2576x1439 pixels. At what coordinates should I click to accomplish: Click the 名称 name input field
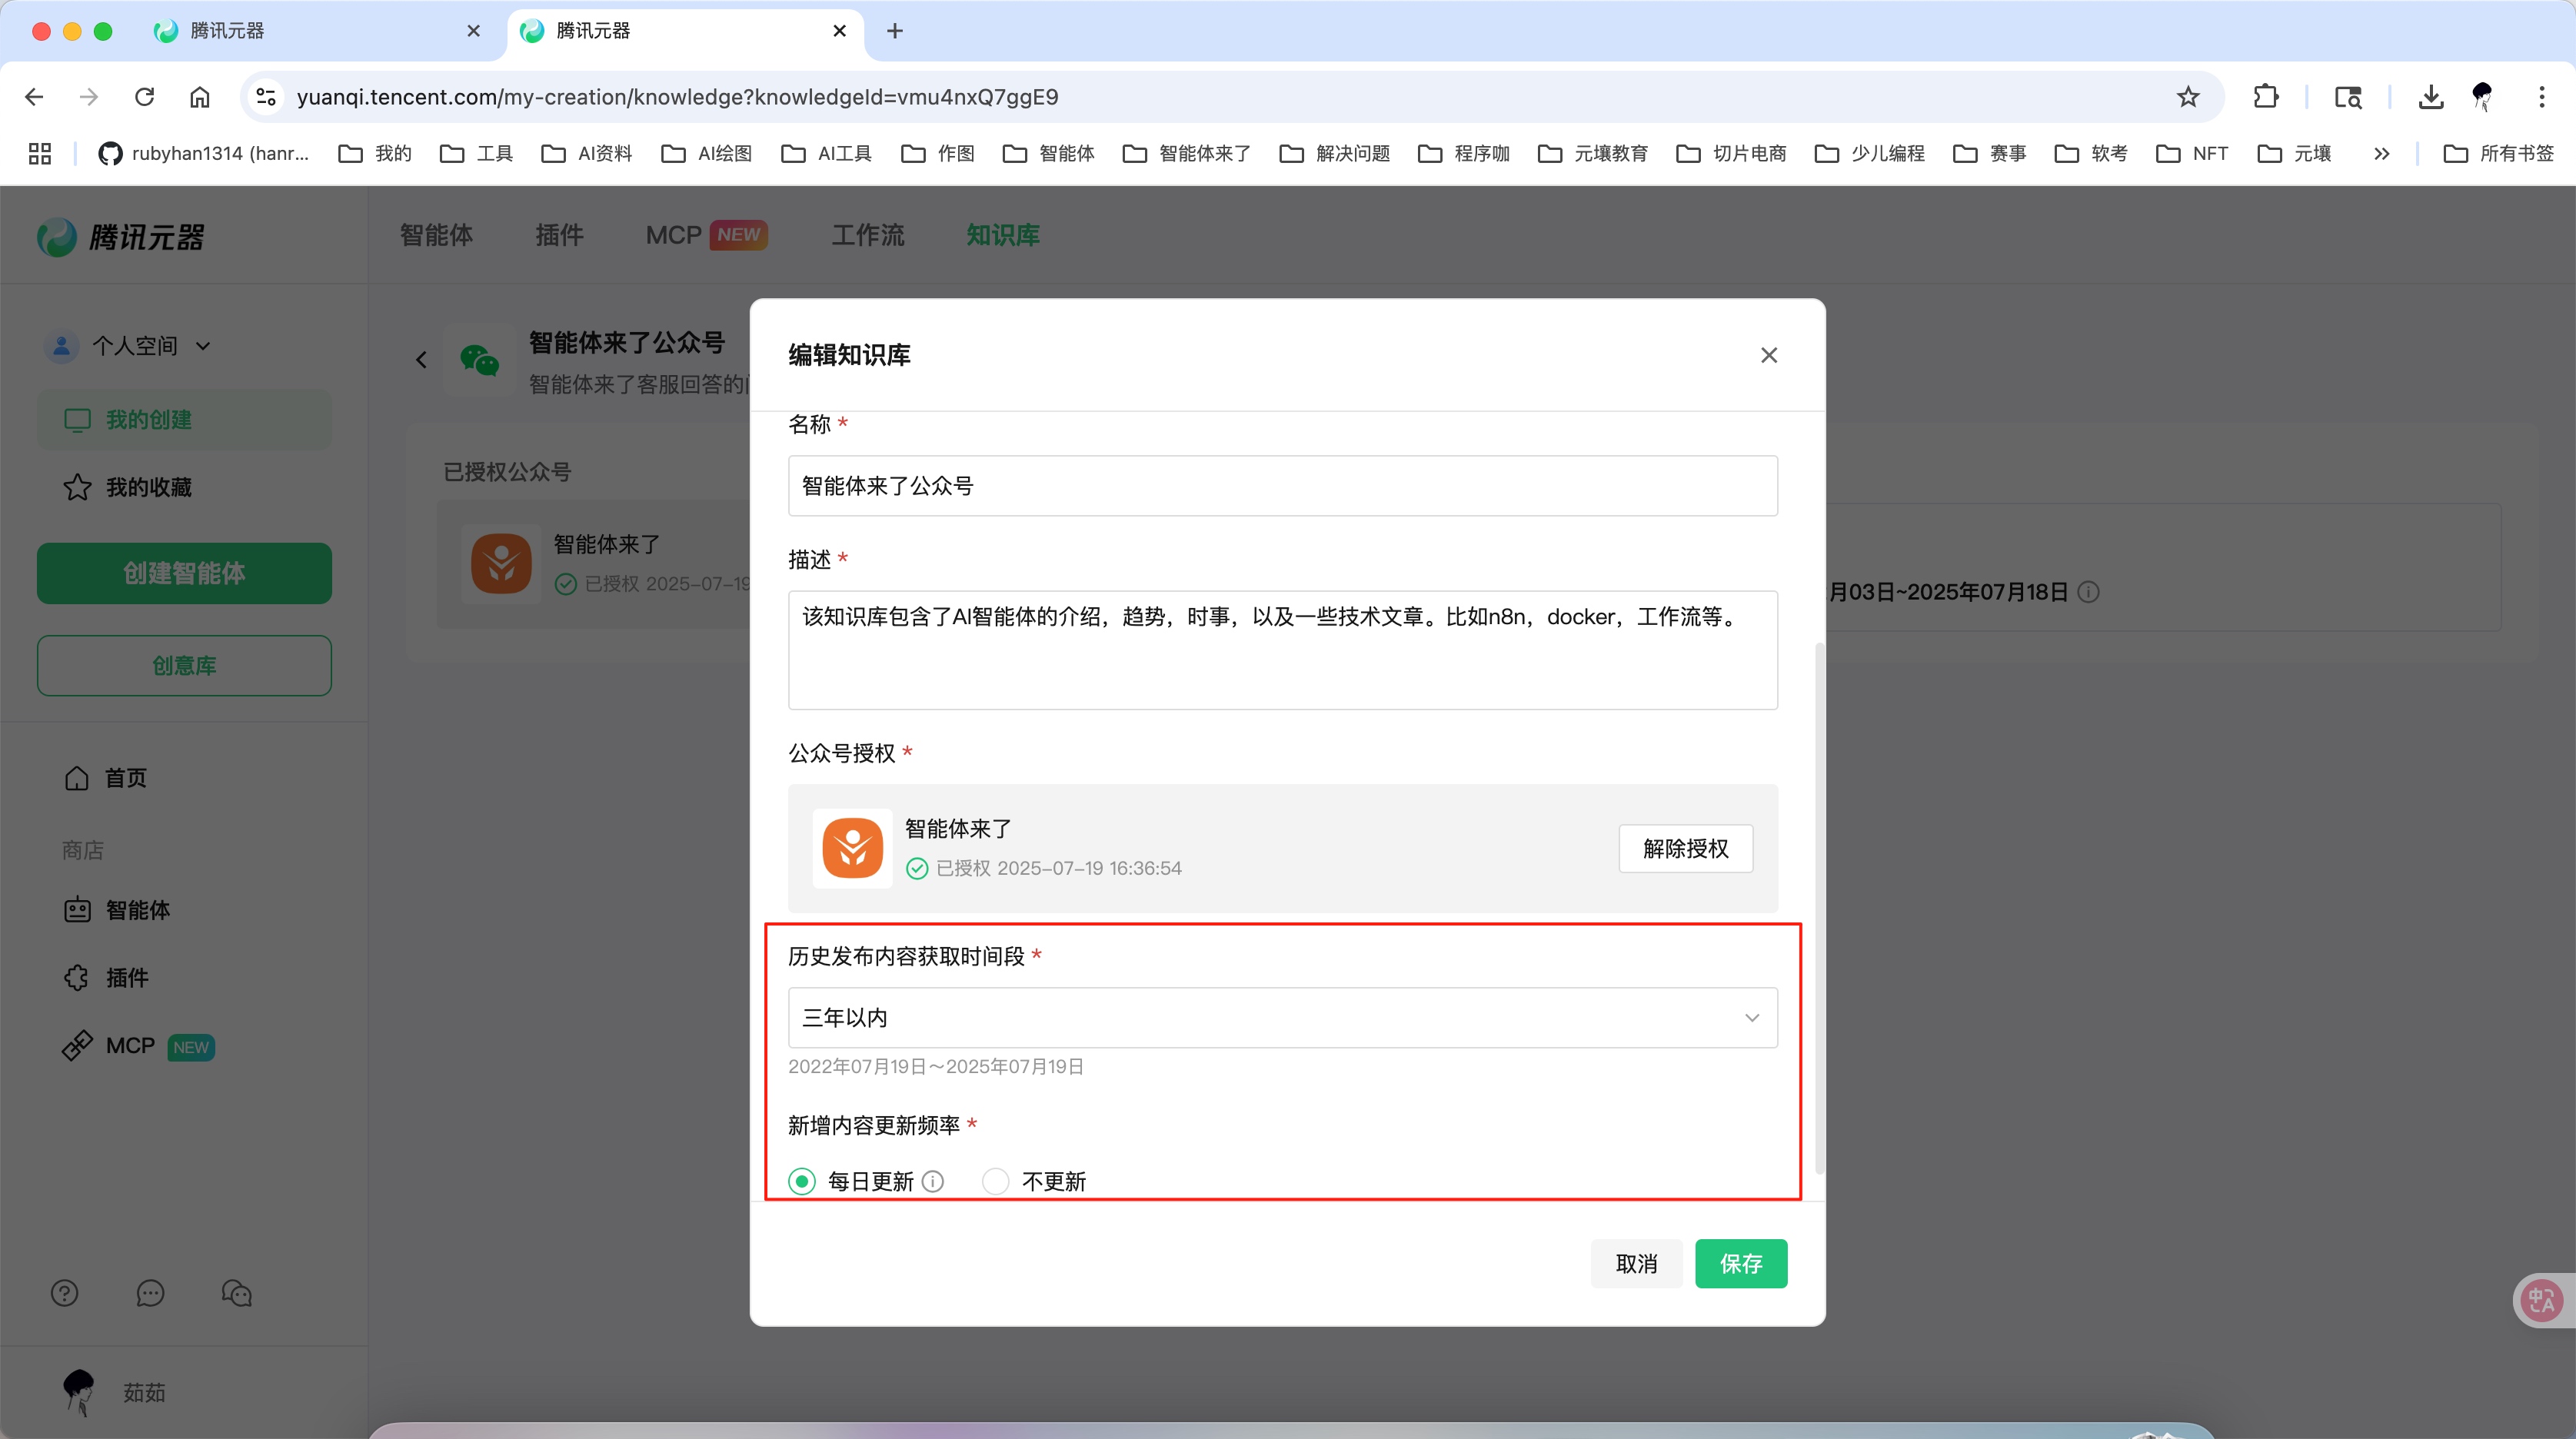pos(1282,486)
